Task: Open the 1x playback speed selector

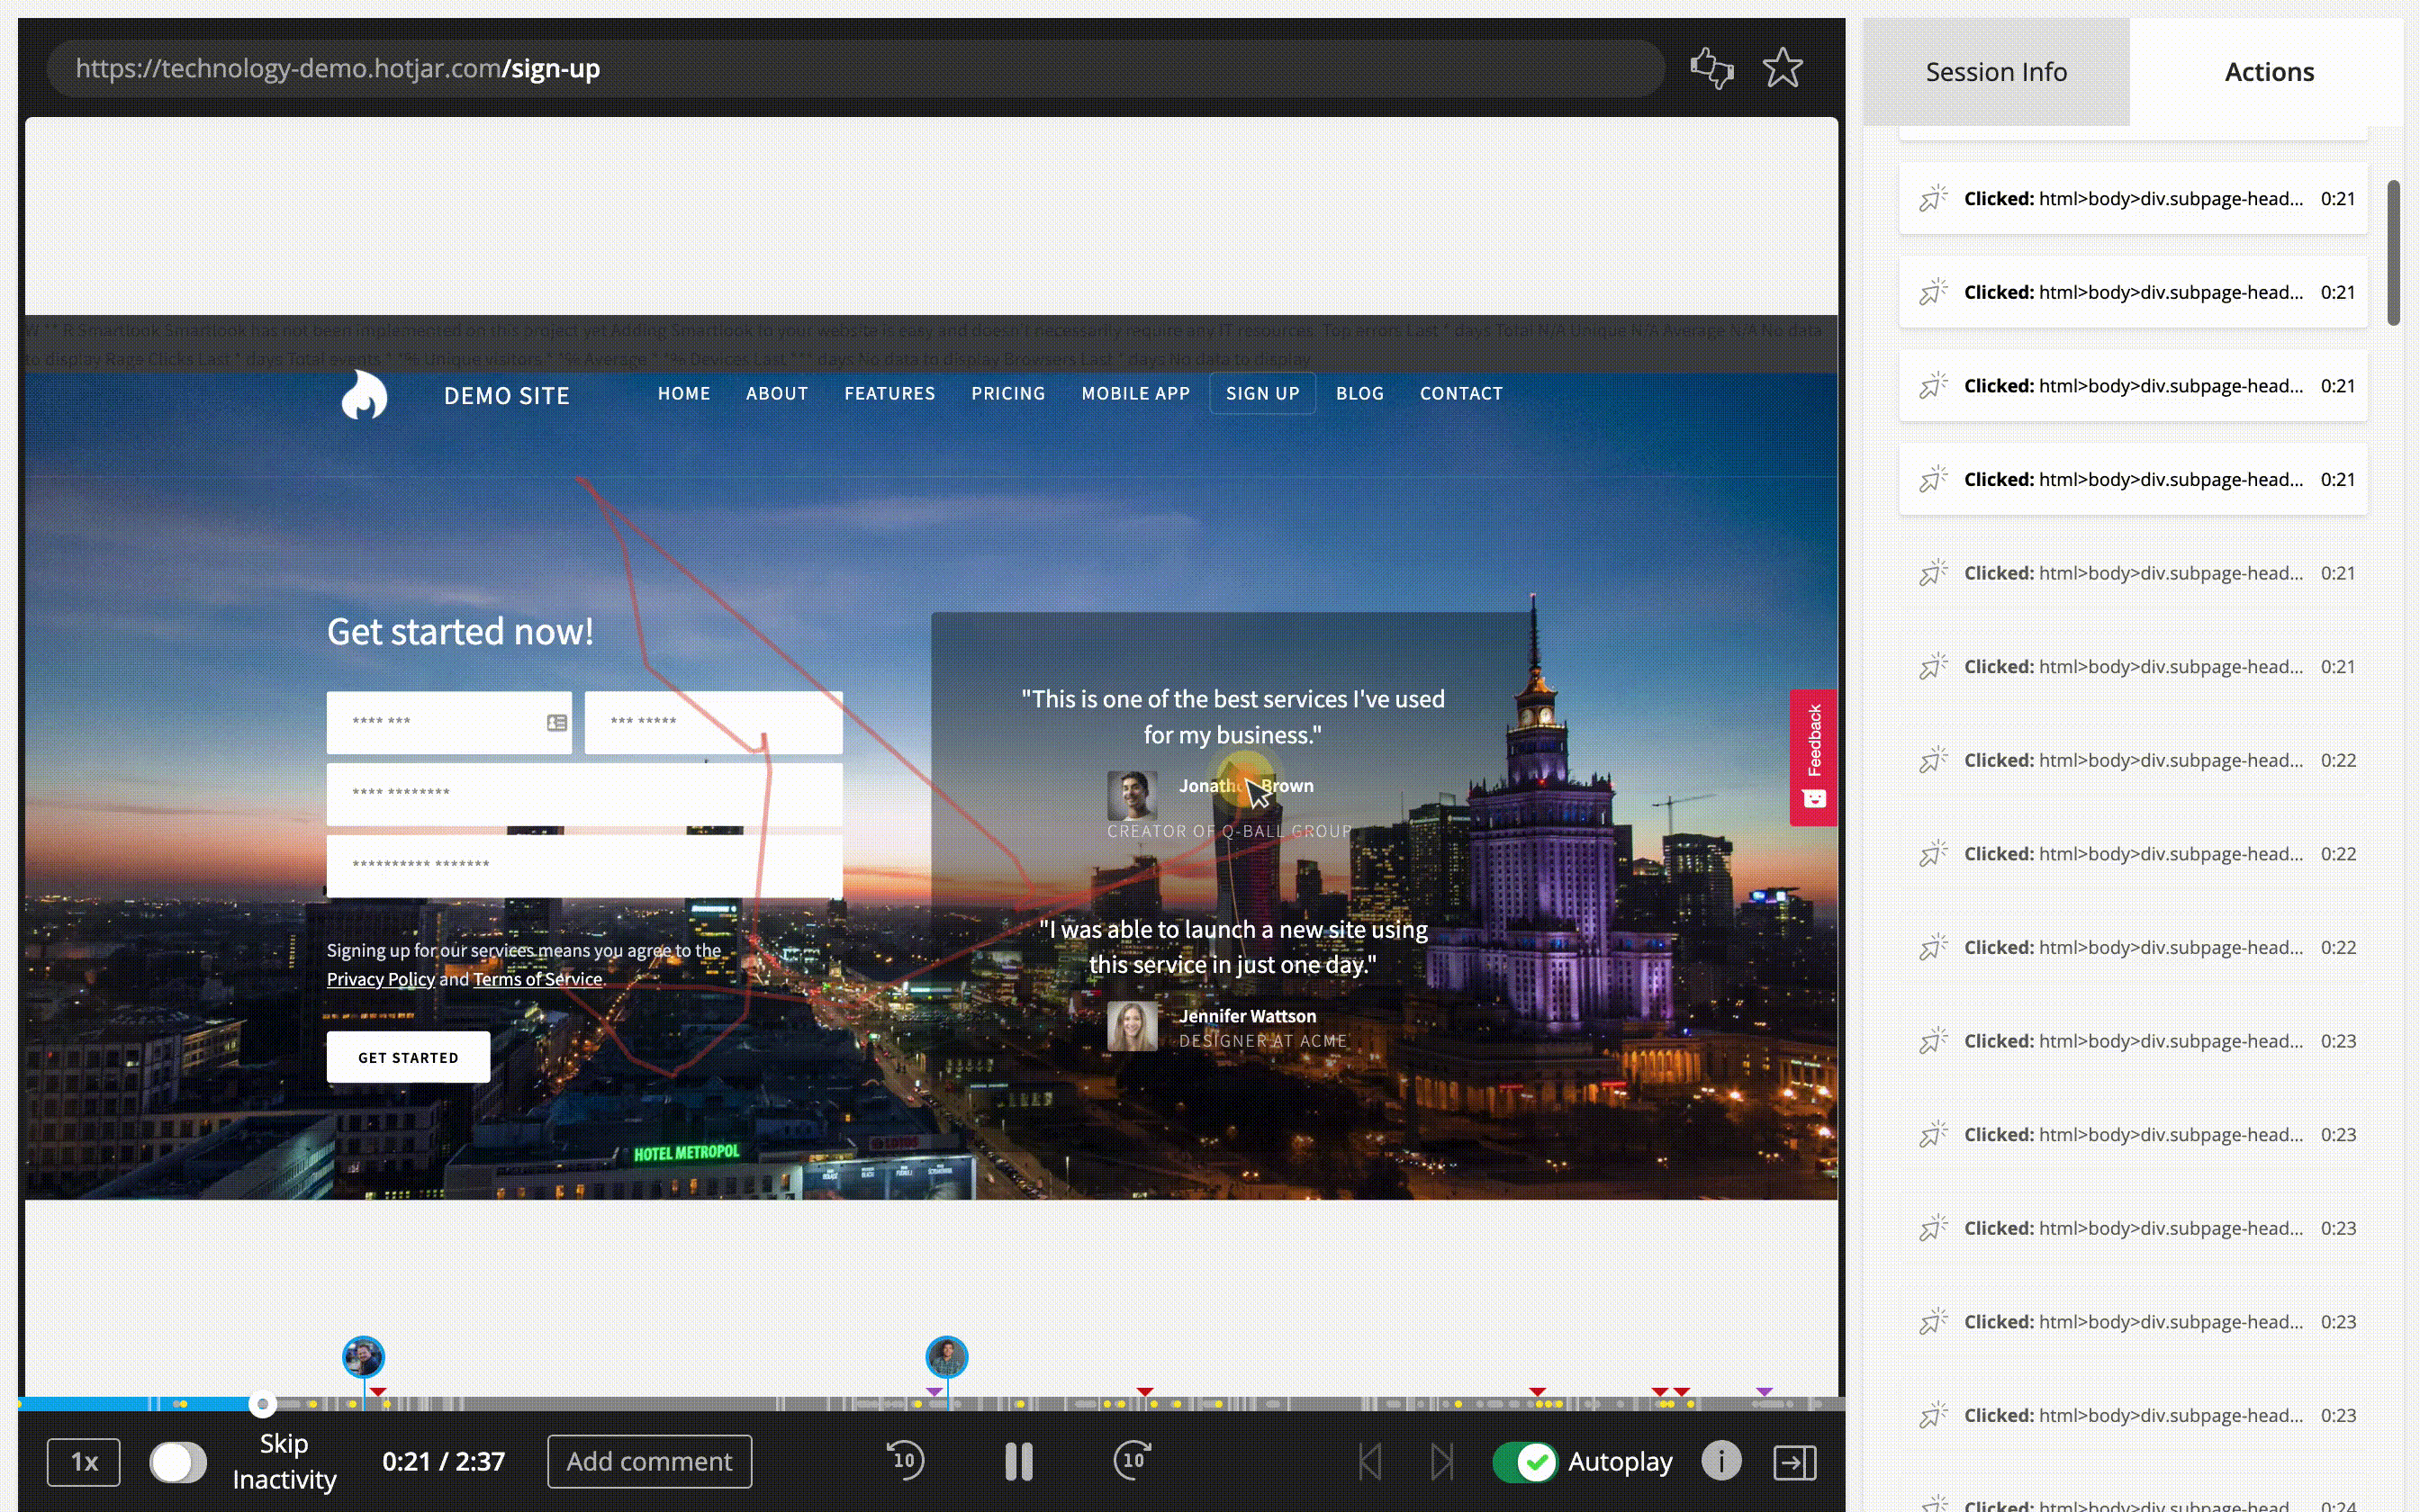Action: pyautogui.click(x=84, y=1462)
